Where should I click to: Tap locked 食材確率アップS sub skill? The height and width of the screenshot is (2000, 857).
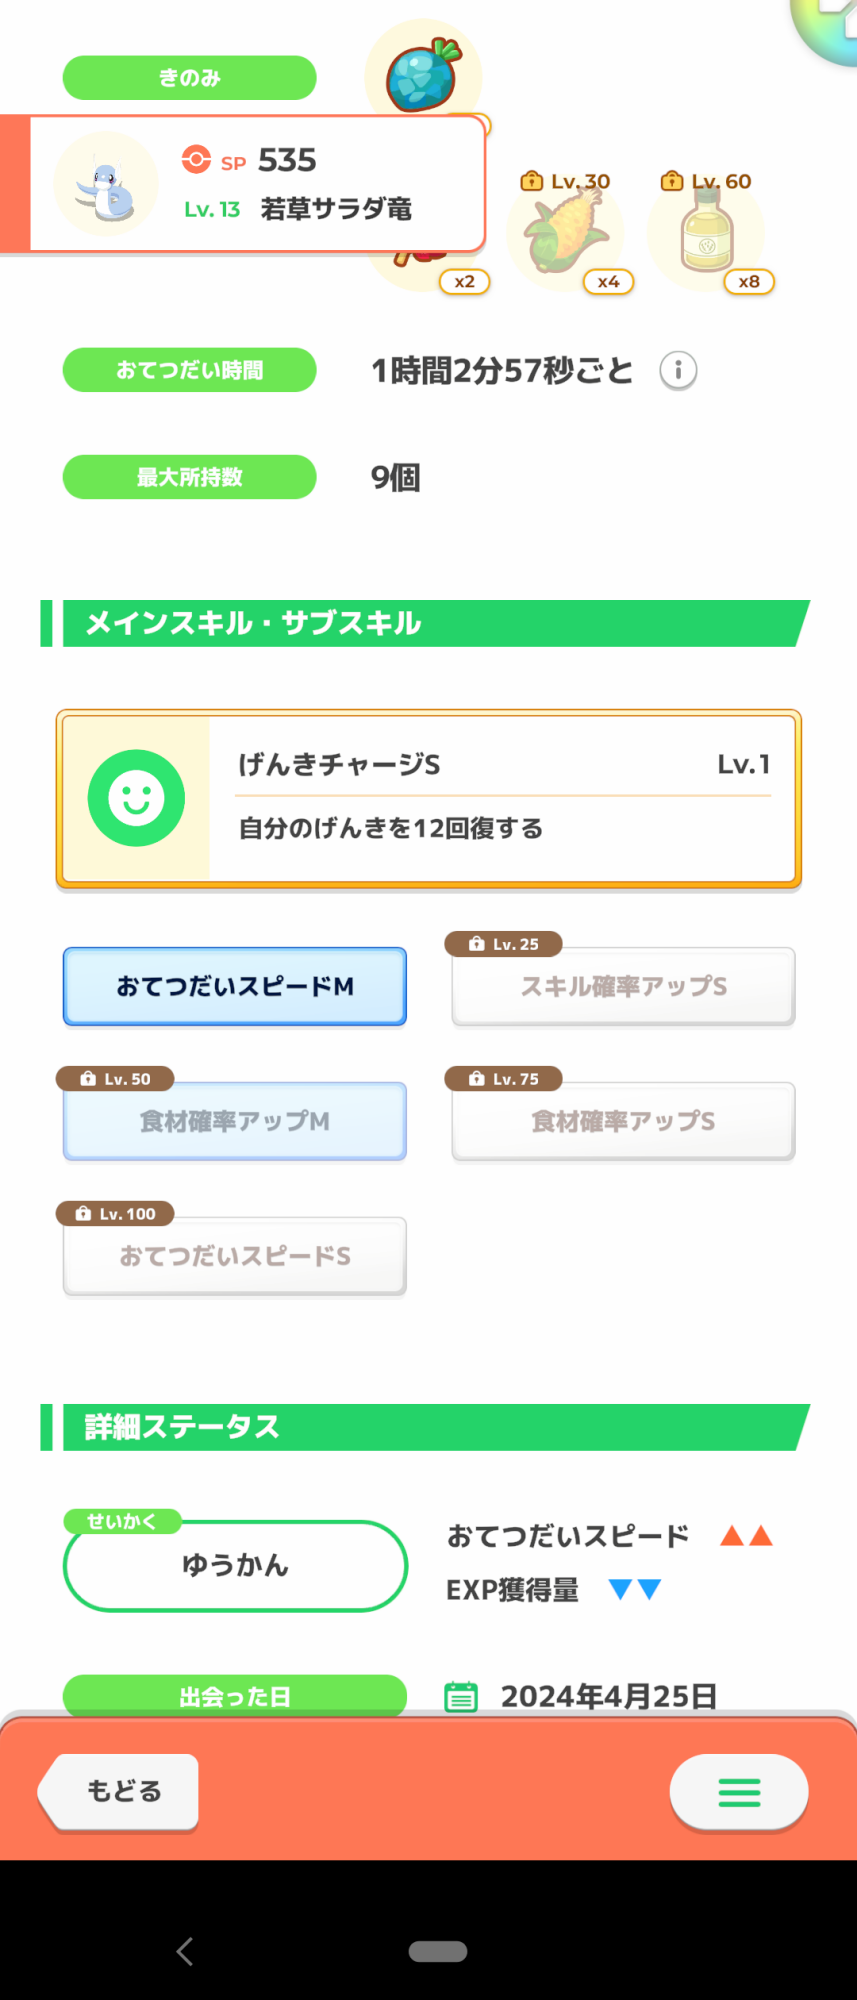point(623,1121)
